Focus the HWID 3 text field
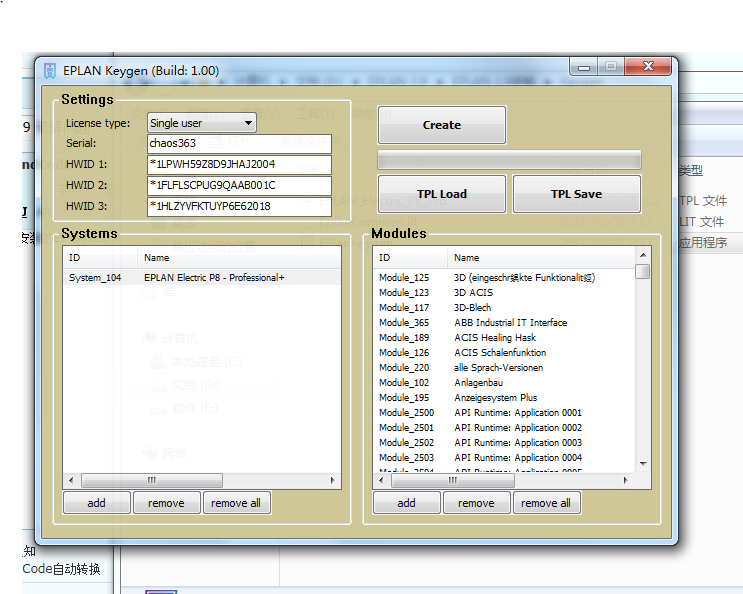The width and height of the screenshot is (743, 594). [239, 207]
